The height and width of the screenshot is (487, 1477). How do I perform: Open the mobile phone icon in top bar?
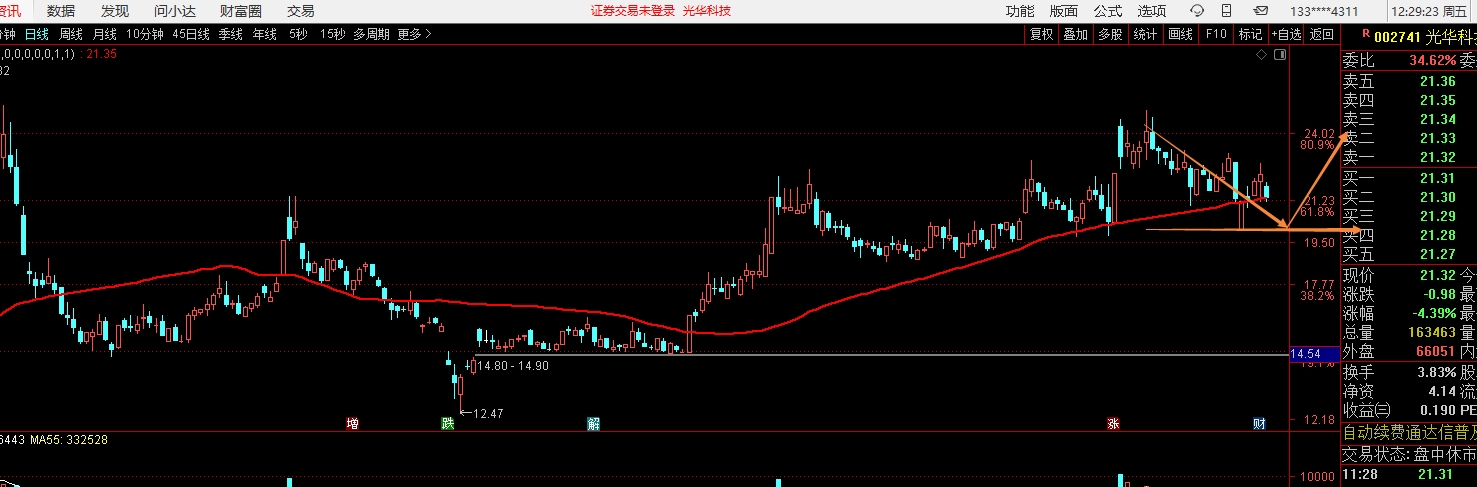(1229, 11)
